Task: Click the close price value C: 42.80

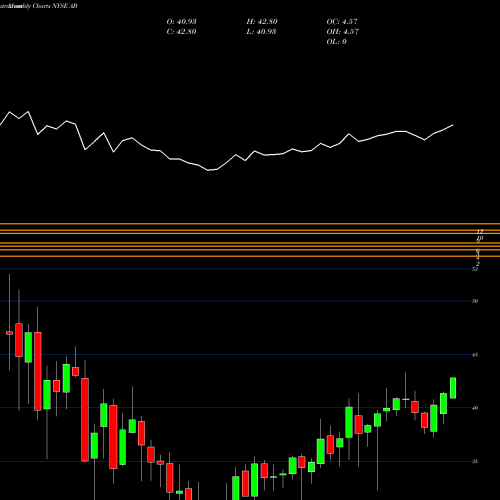Action: click(181, 32)
